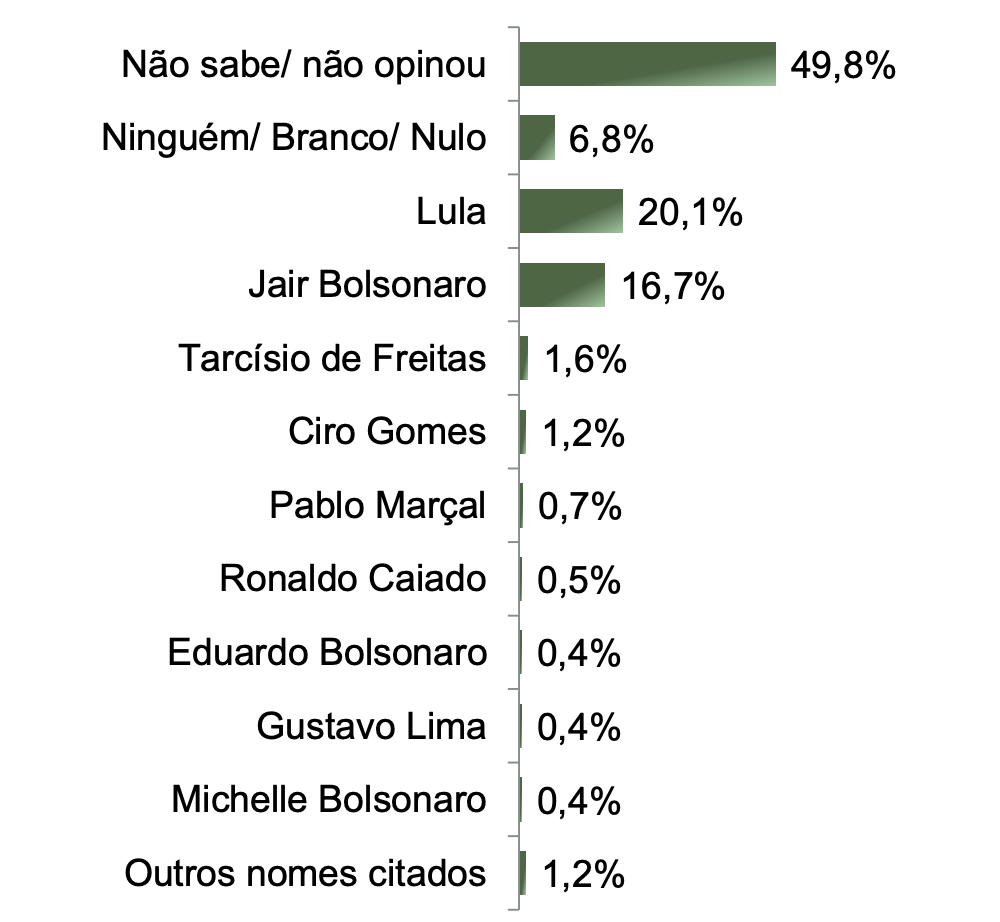Select the Pablo Marçal 0,7% value
This screenshot has height=922, width=1000.
pyautogui.click(x=580, y=506)
